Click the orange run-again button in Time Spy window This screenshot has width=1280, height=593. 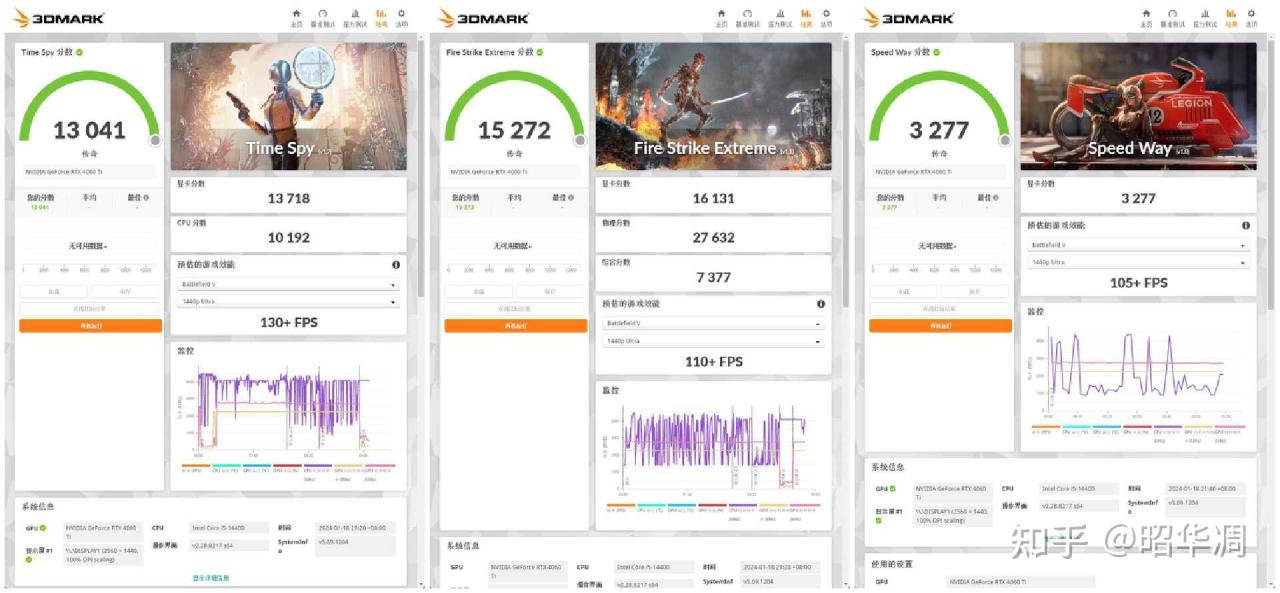90,326
